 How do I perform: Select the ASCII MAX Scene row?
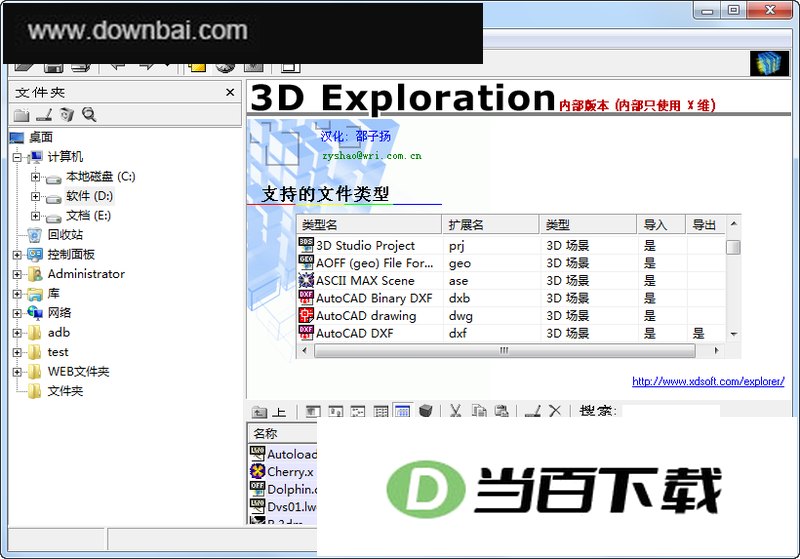tap(511, 281)
